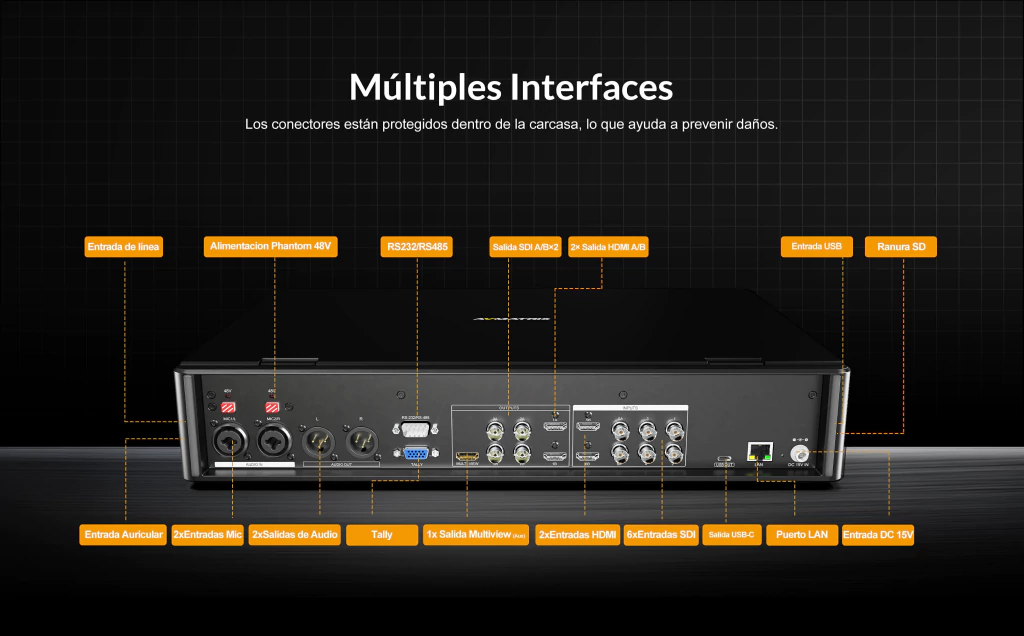Click the right XLR audio output connector
Viewport: 1024px width, 636px height.
[360, 439]
